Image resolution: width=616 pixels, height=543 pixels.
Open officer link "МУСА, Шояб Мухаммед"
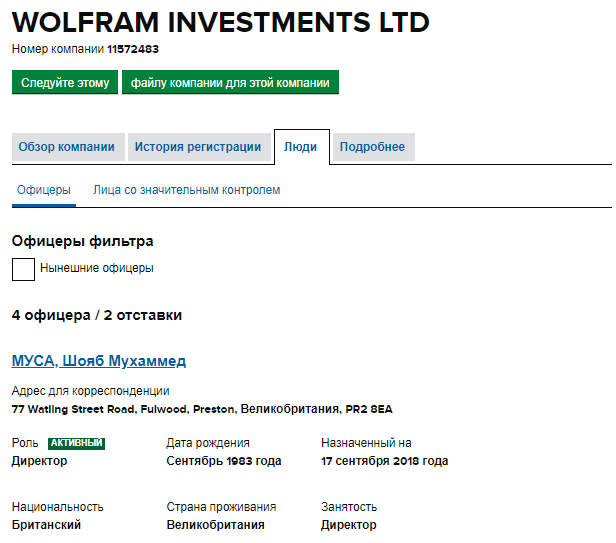[x=99, y=361]
